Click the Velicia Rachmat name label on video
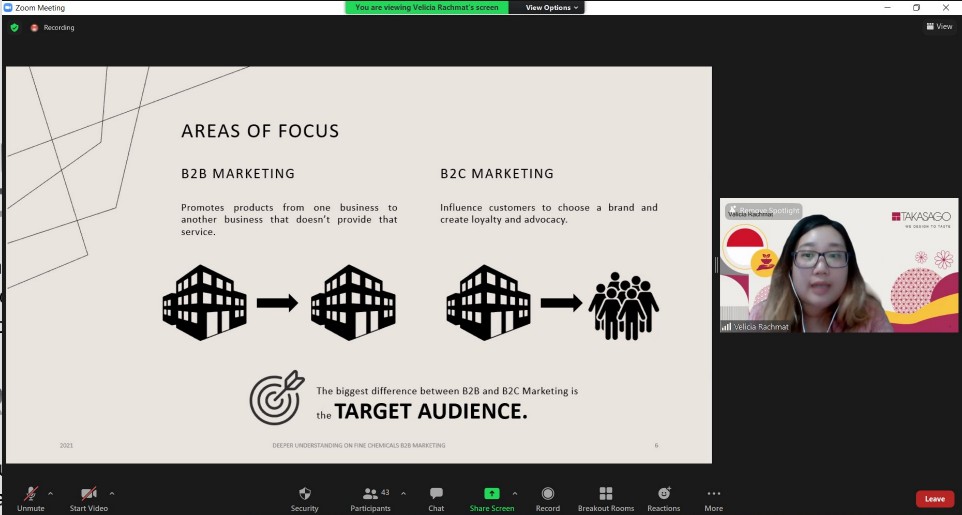The height and width of the screenshot is (515, 962). 755,327
